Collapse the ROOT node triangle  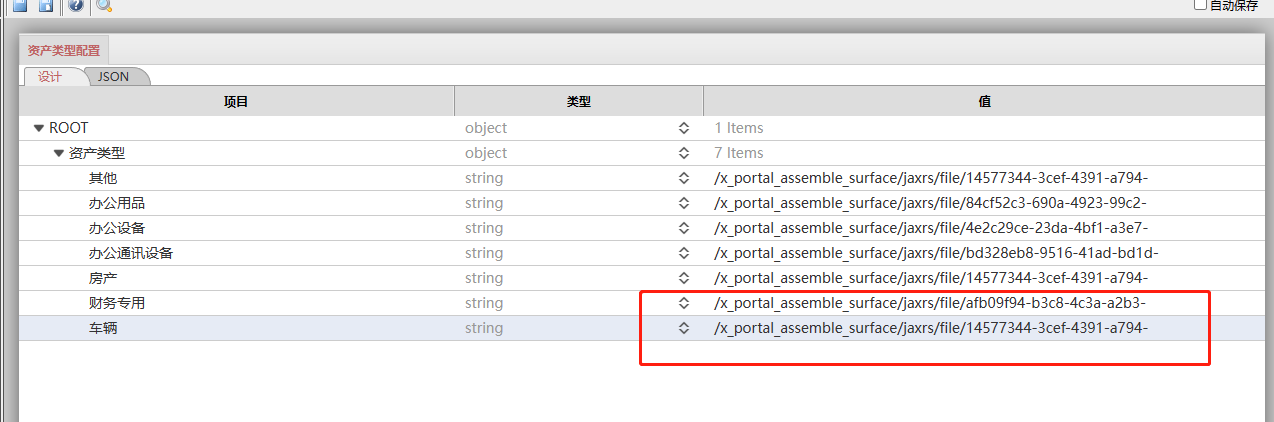pos(39,128)
